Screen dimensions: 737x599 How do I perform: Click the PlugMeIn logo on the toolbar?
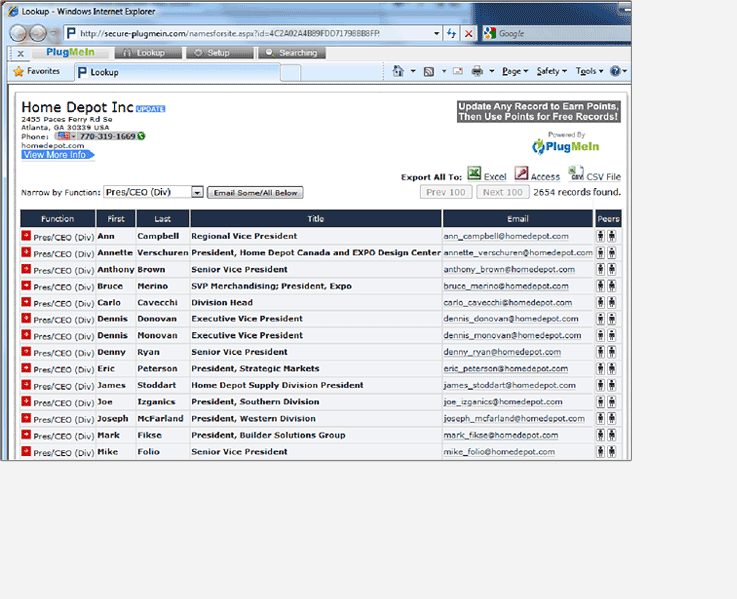coord(70,52)
